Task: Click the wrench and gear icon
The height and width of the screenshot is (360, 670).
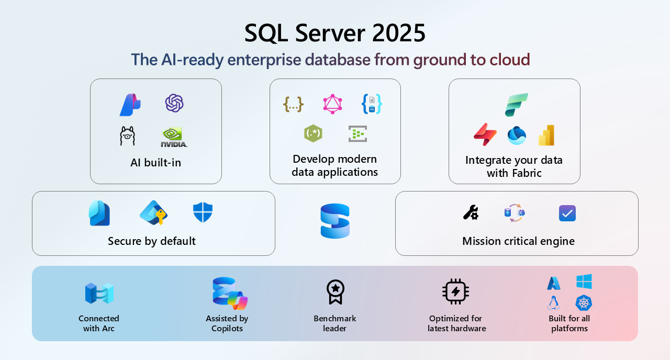Action: [x=471, y=212]
